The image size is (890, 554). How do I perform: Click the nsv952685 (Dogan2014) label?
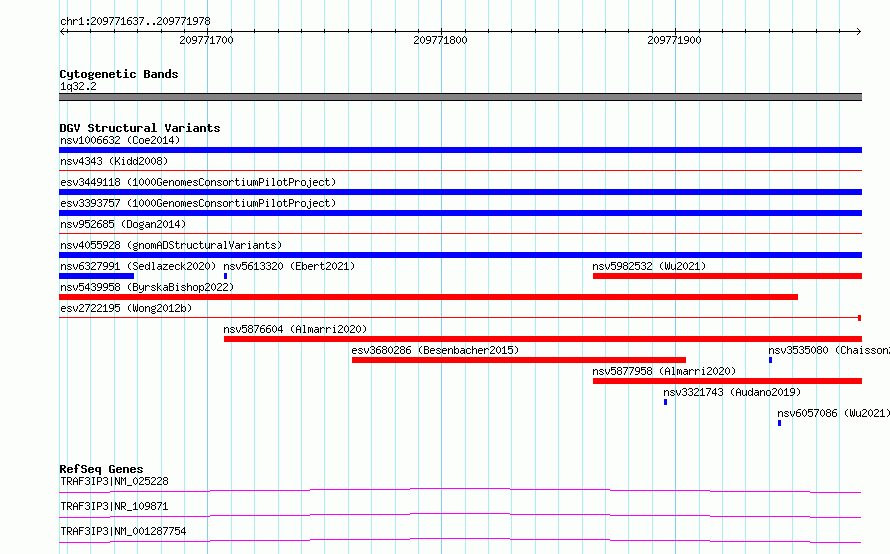[123, 224]
